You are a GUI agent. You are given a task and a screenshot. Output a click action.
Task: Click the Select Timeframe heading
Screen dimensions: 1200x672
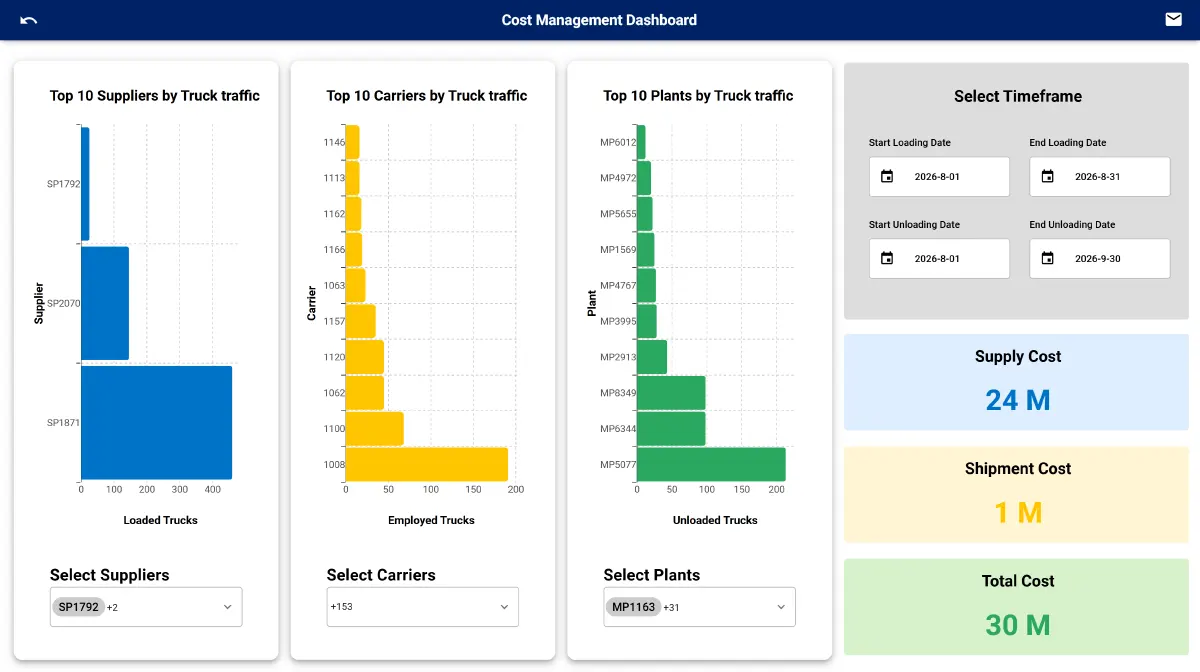tap(1018, 96)
